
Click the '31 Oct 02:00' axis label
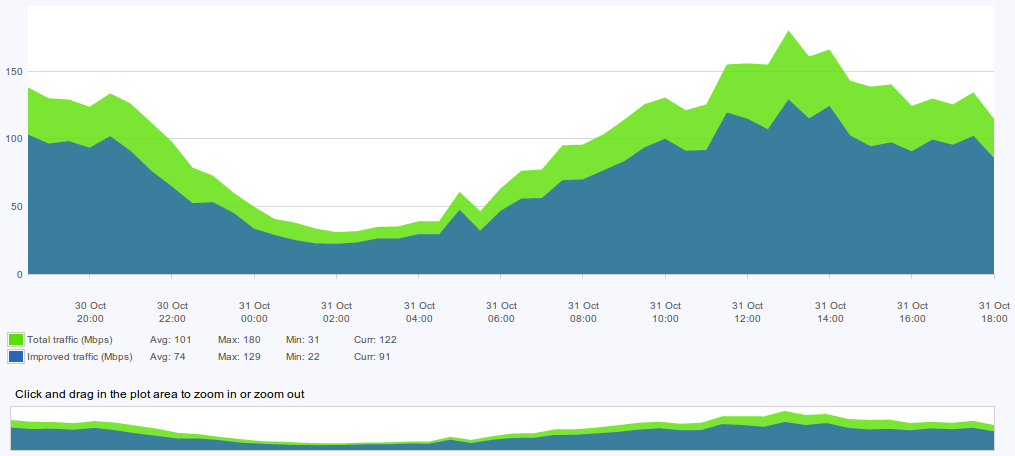(337, 312)
